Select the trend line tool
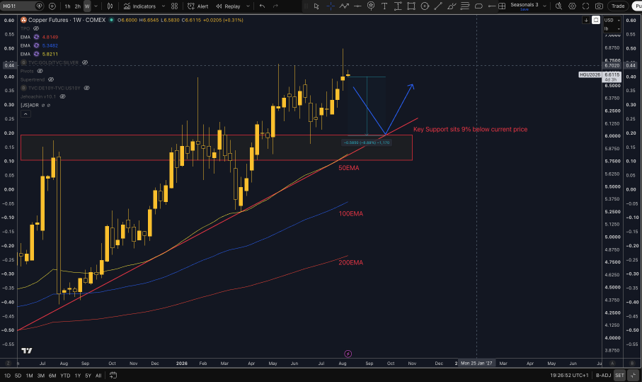This screenshot has width=642, height=382. point(438,6)
